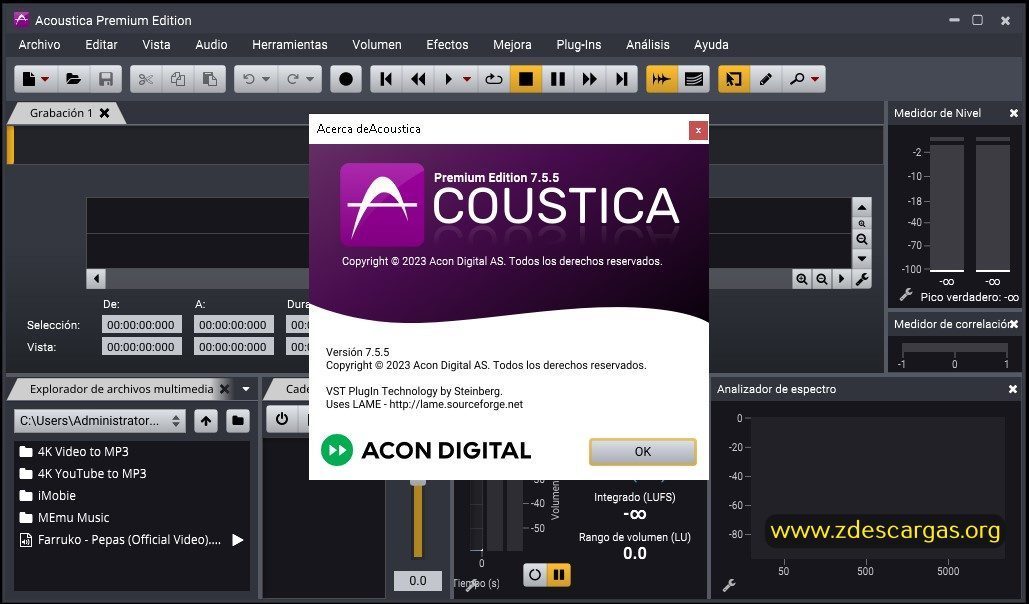Click the Open folder icon in toolbar

point(74,79)
